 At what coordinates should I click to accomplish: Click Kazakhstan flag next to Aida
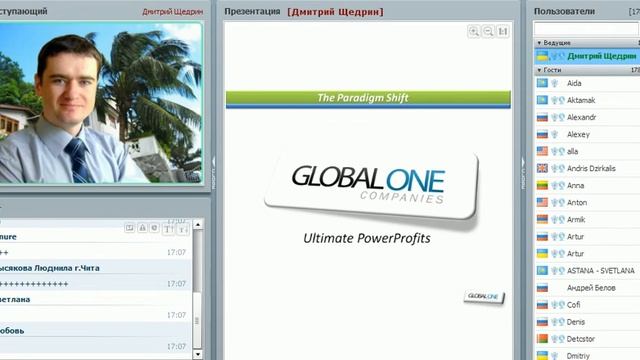(x=542, y=83)
